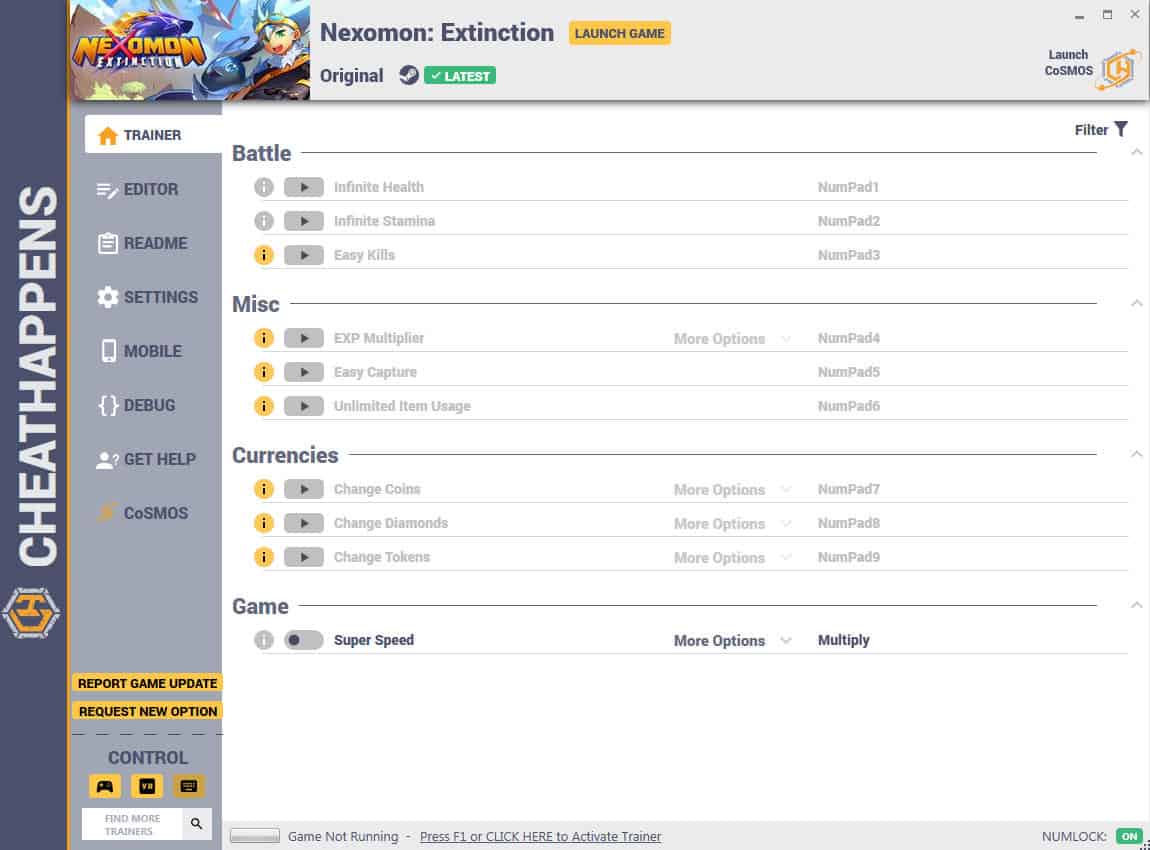Image resolution: width=1150 pixels, height=850 pixels.
Task: Select VR control icon
Action: coord(147,786)
